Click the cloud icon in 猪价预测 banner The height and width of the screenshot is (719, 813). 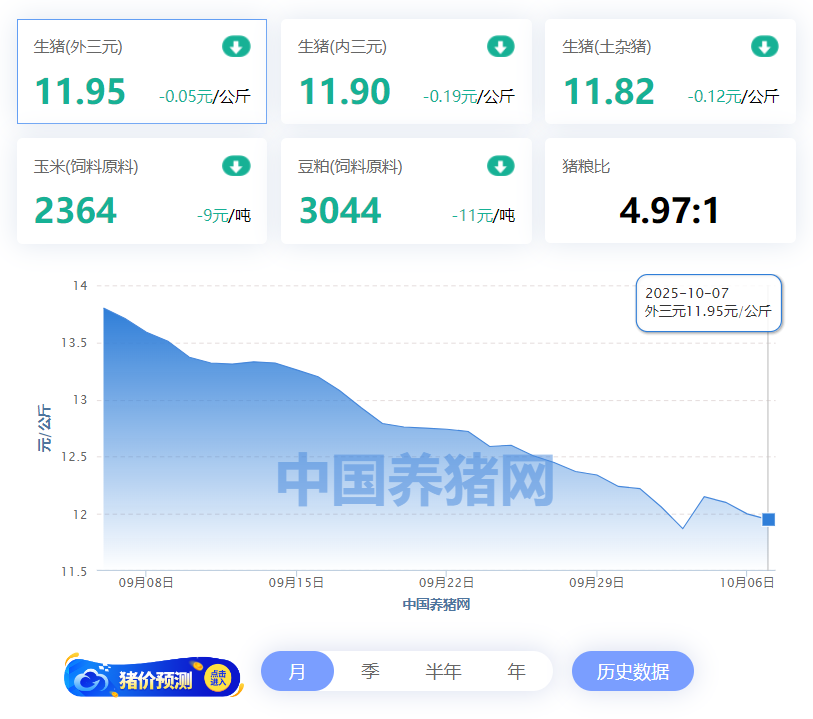coord(93,680)
